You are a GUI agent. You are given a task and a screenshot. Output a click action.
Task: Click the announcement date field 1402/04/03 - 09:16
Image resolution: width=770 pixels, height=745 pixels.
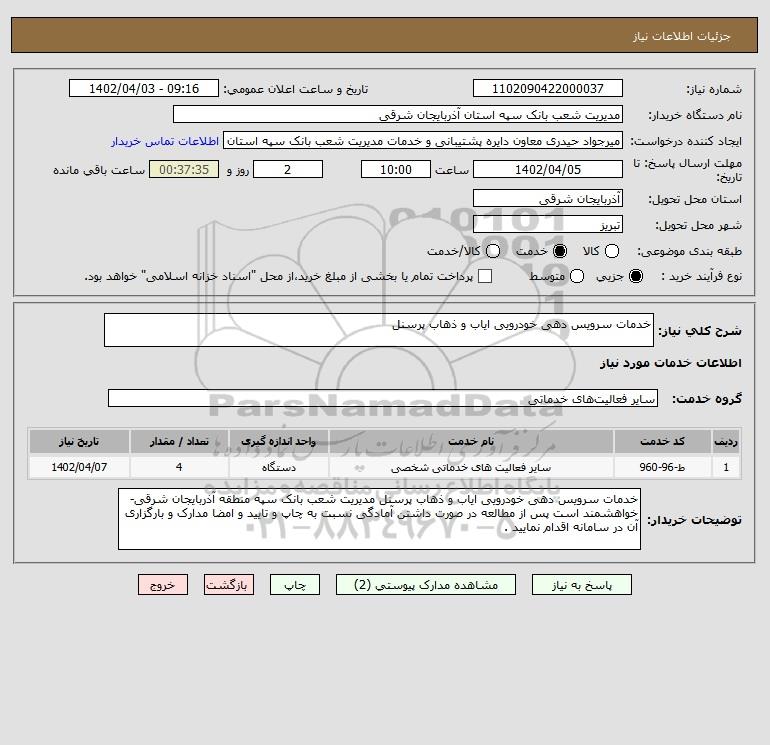click(144, 89)
